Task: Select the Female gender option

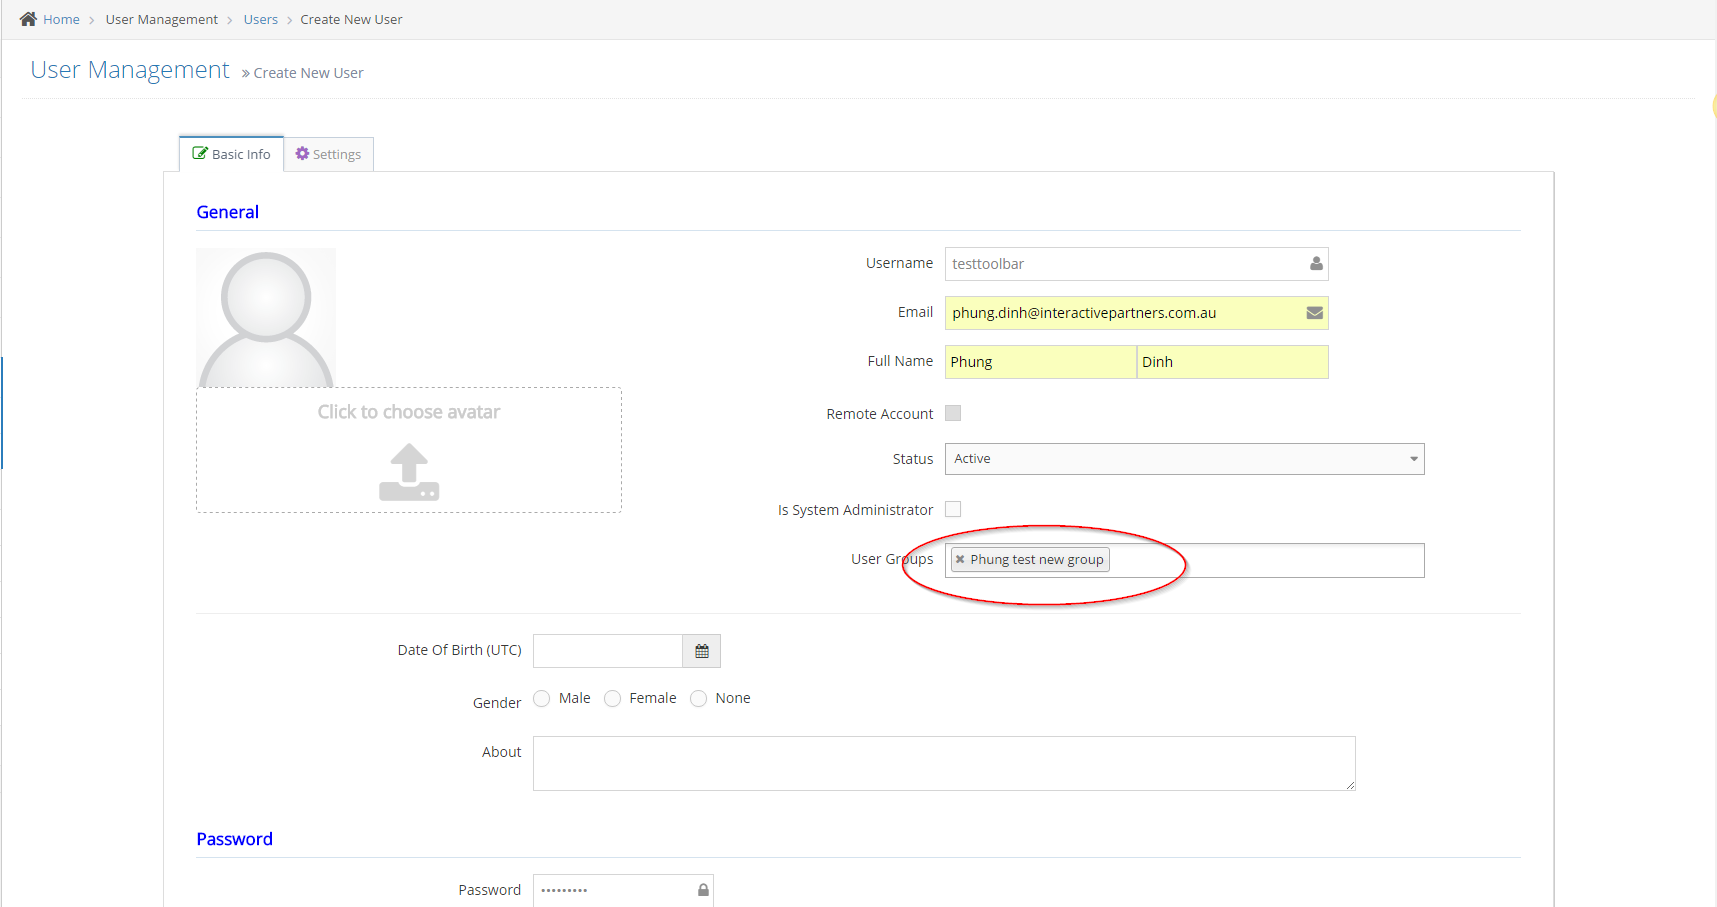Action: pyautogui.click(x=613, y=698)
